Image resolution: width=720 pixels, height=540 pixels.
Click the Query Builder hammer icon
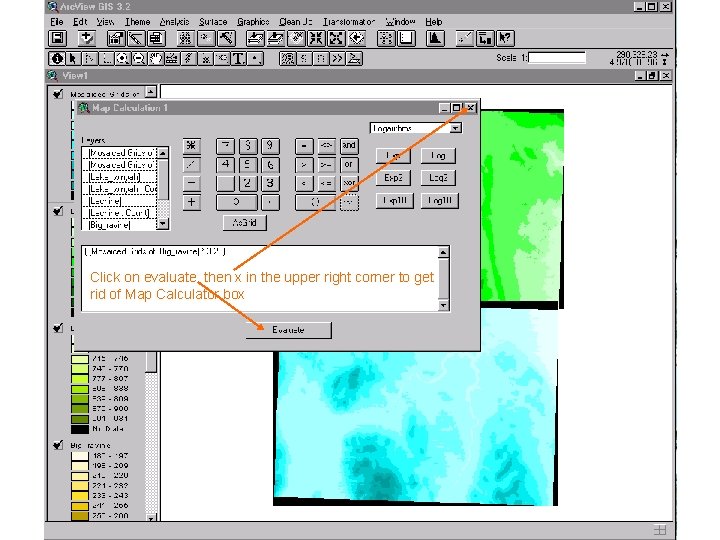(226, 38)
